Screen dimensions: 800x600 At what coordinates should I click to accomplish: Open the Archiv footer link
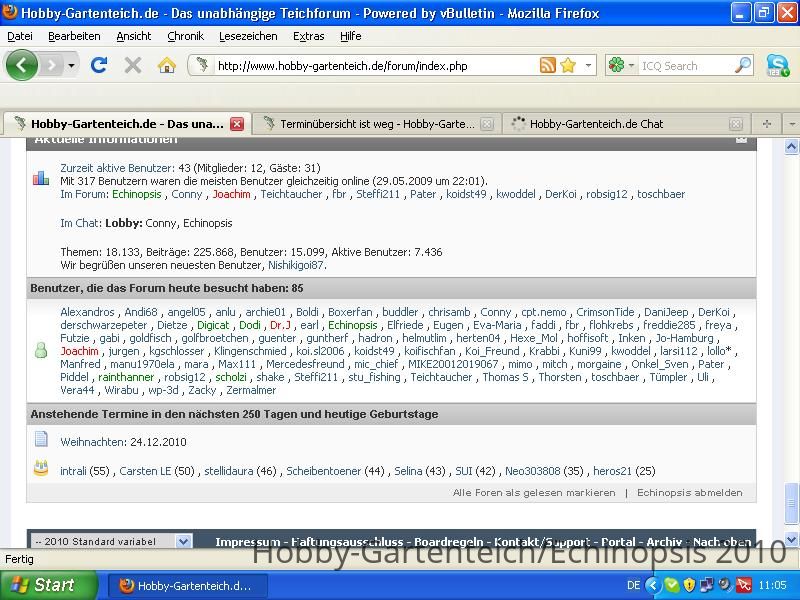(x=664, y=542)
